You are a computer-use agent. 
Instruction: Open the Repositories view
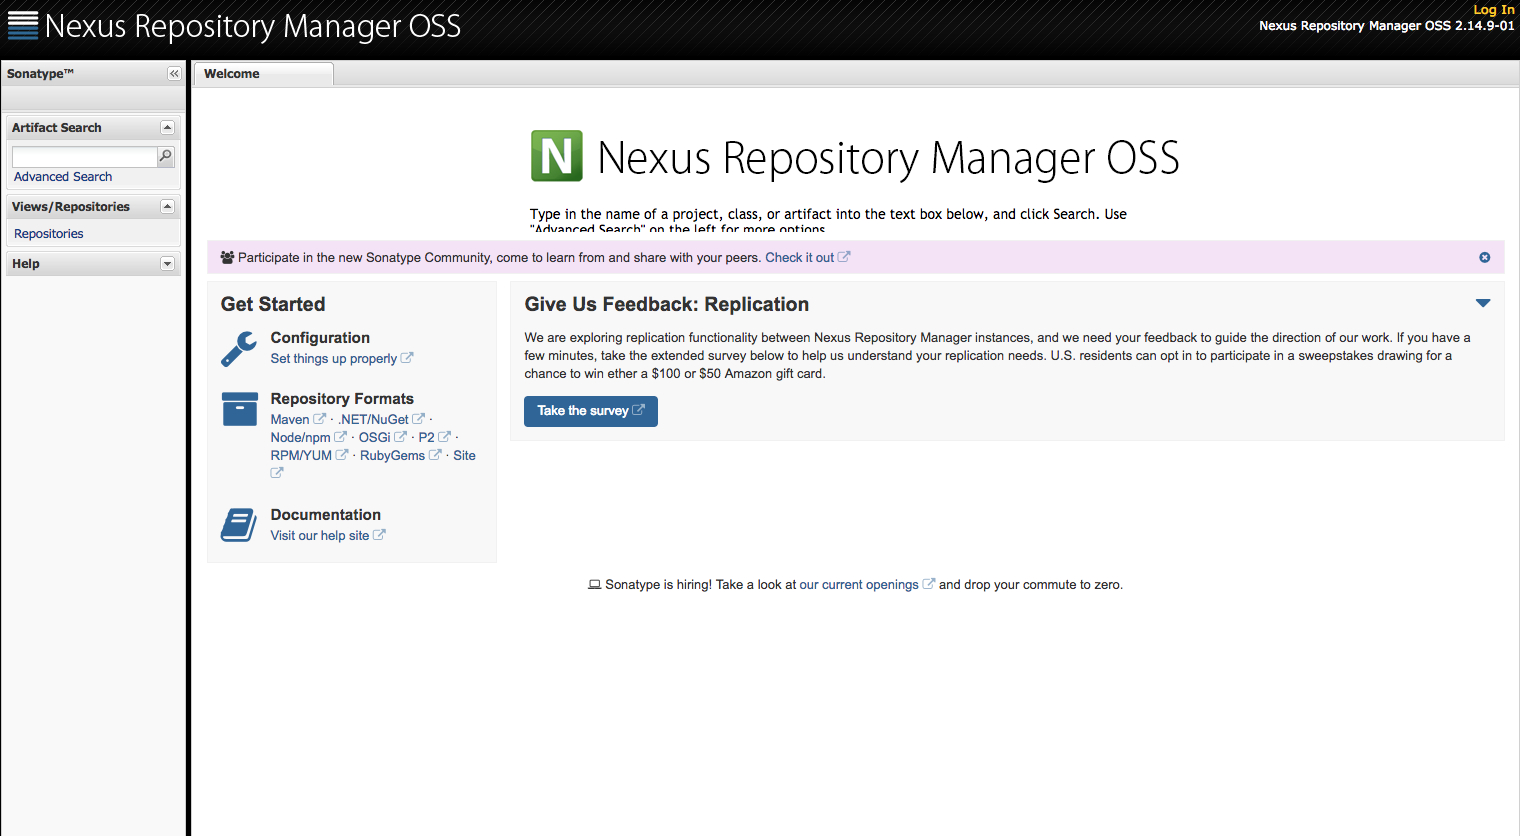[x=49, y=234]
